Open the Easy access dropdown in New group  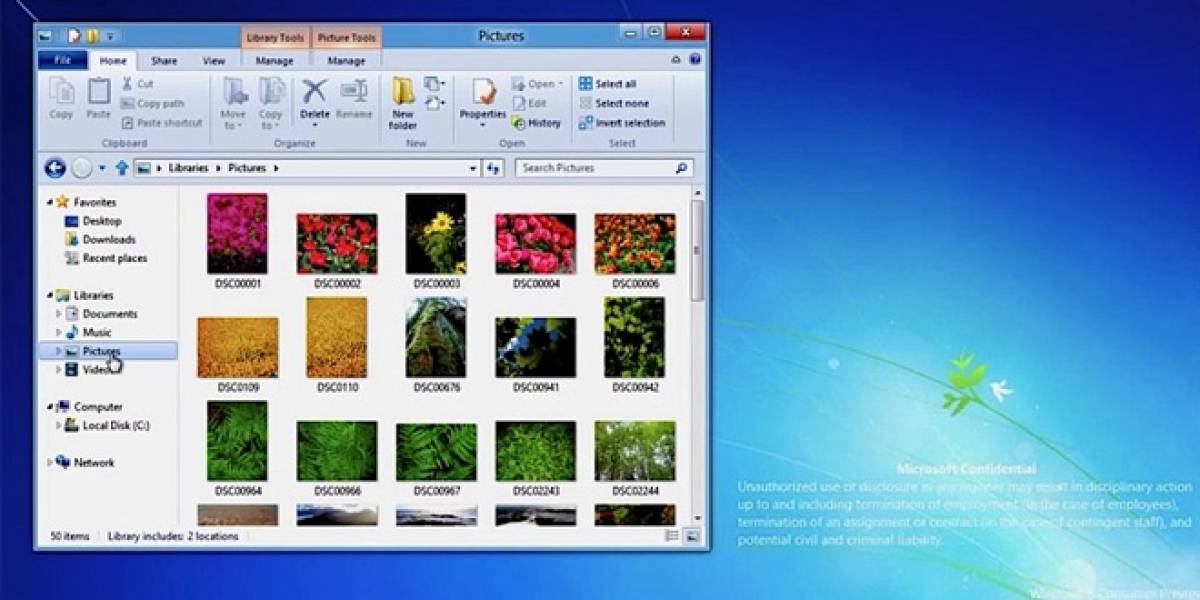point(434,103)
